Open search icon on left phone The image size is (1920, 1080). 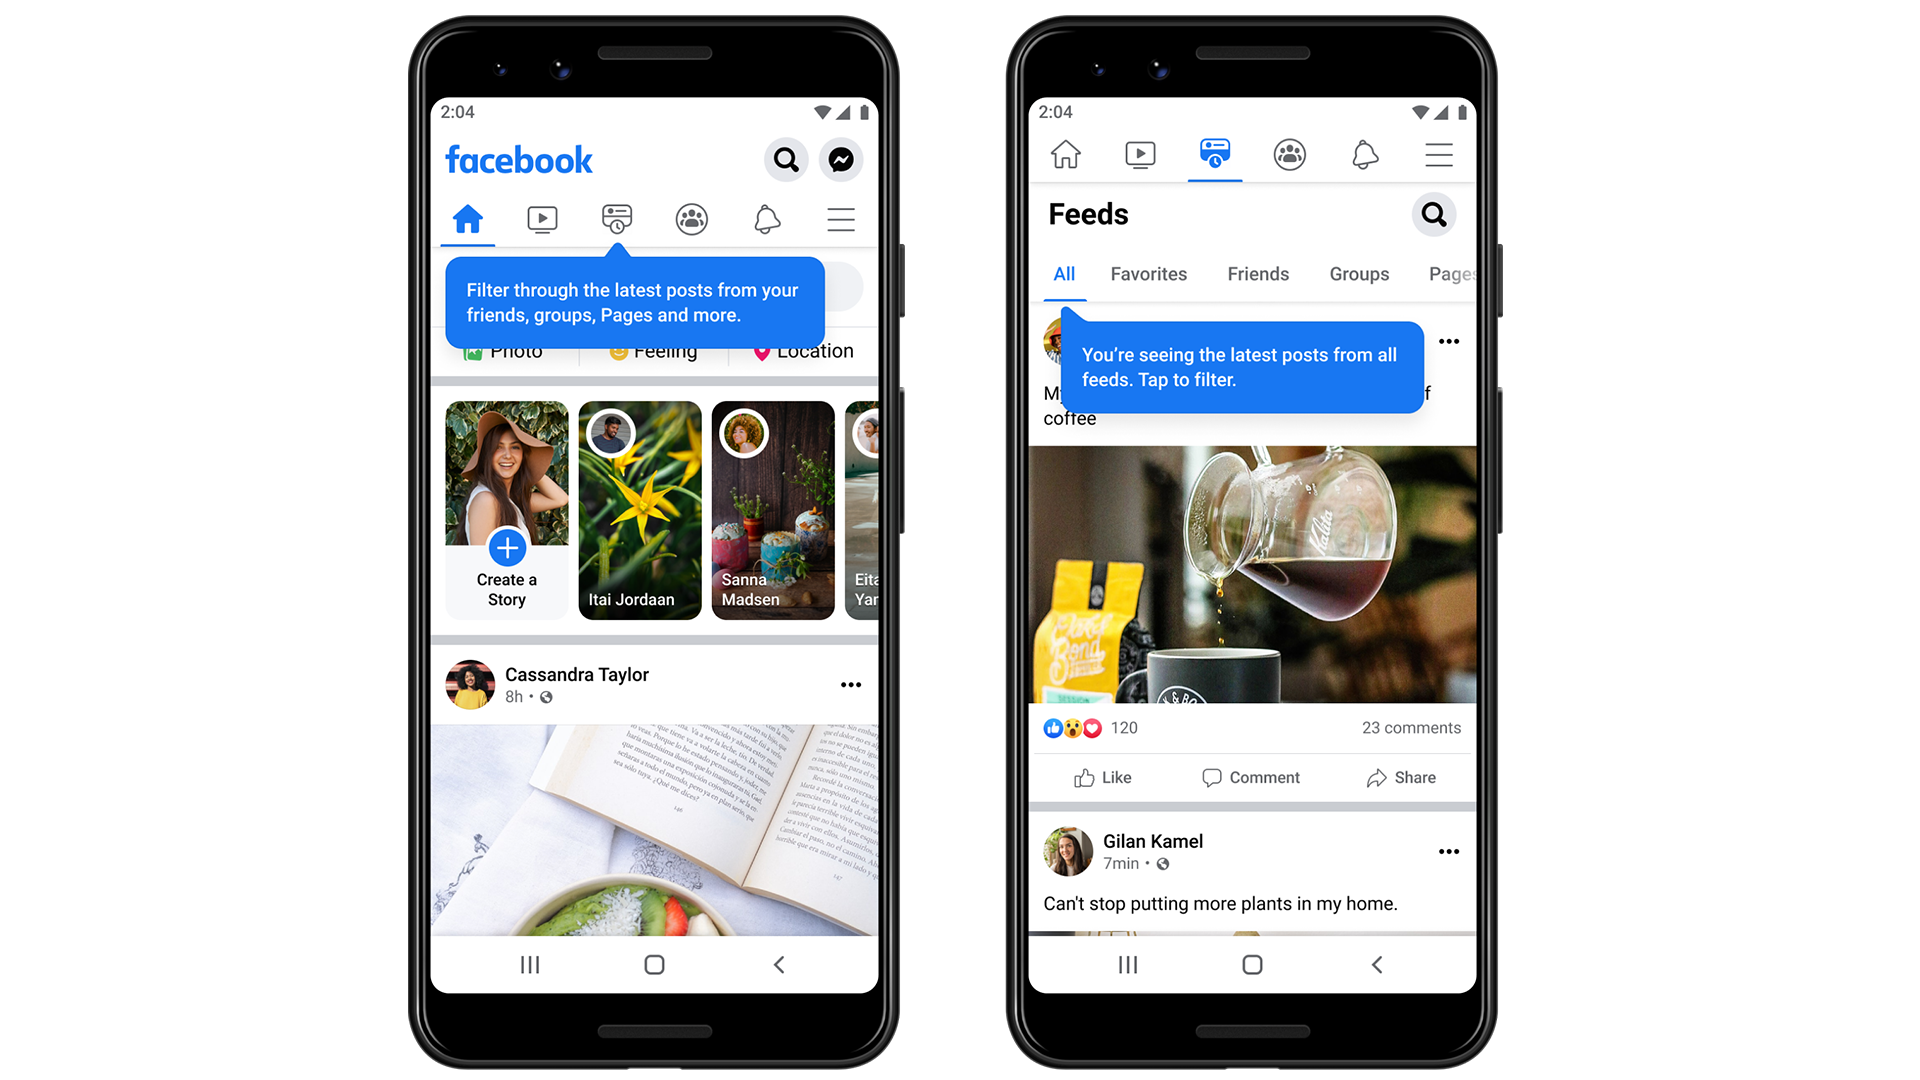[786, 160]
